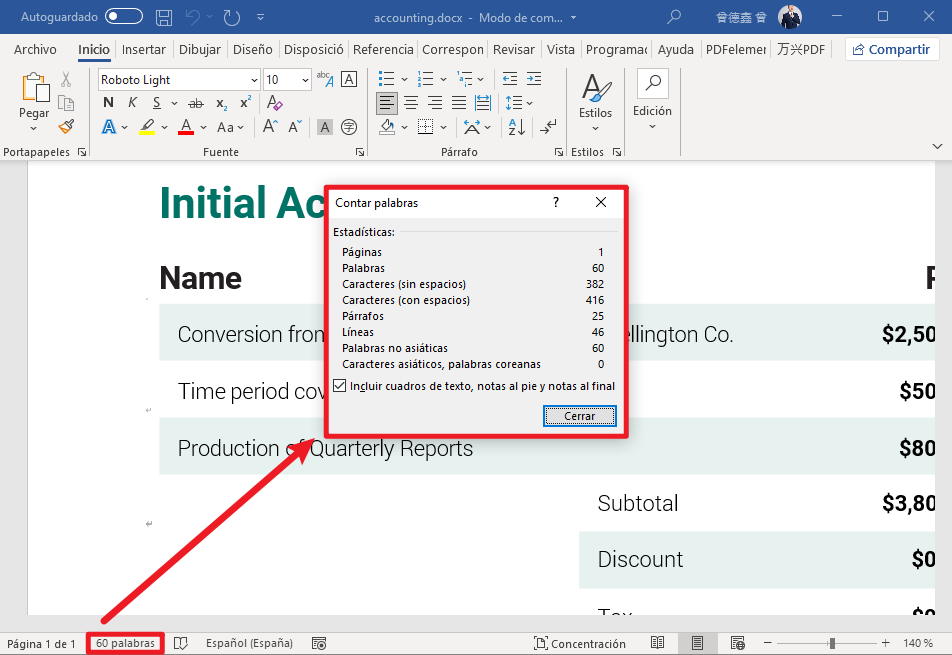The image size is (952, 655).
Task: Click the Cerrar button in dialog
Action: pyautogui.click(x=580, y=416)
